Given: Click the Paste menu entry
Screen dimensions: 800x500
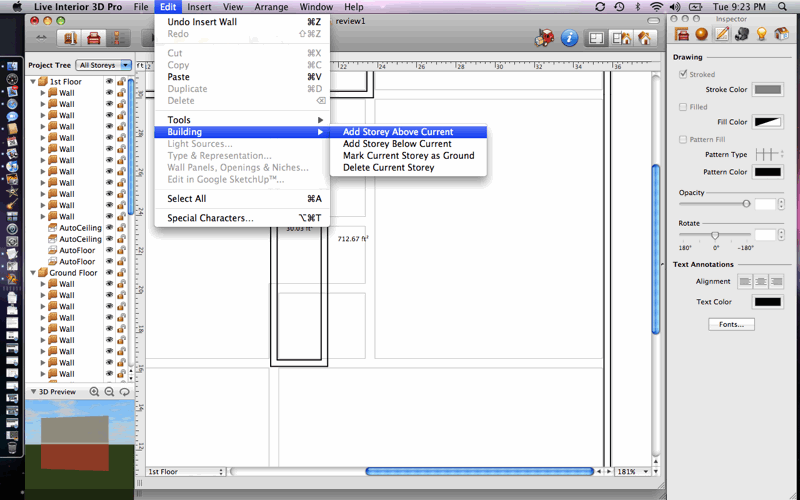Looking at the screenshot, I should (x=242, y=77).
